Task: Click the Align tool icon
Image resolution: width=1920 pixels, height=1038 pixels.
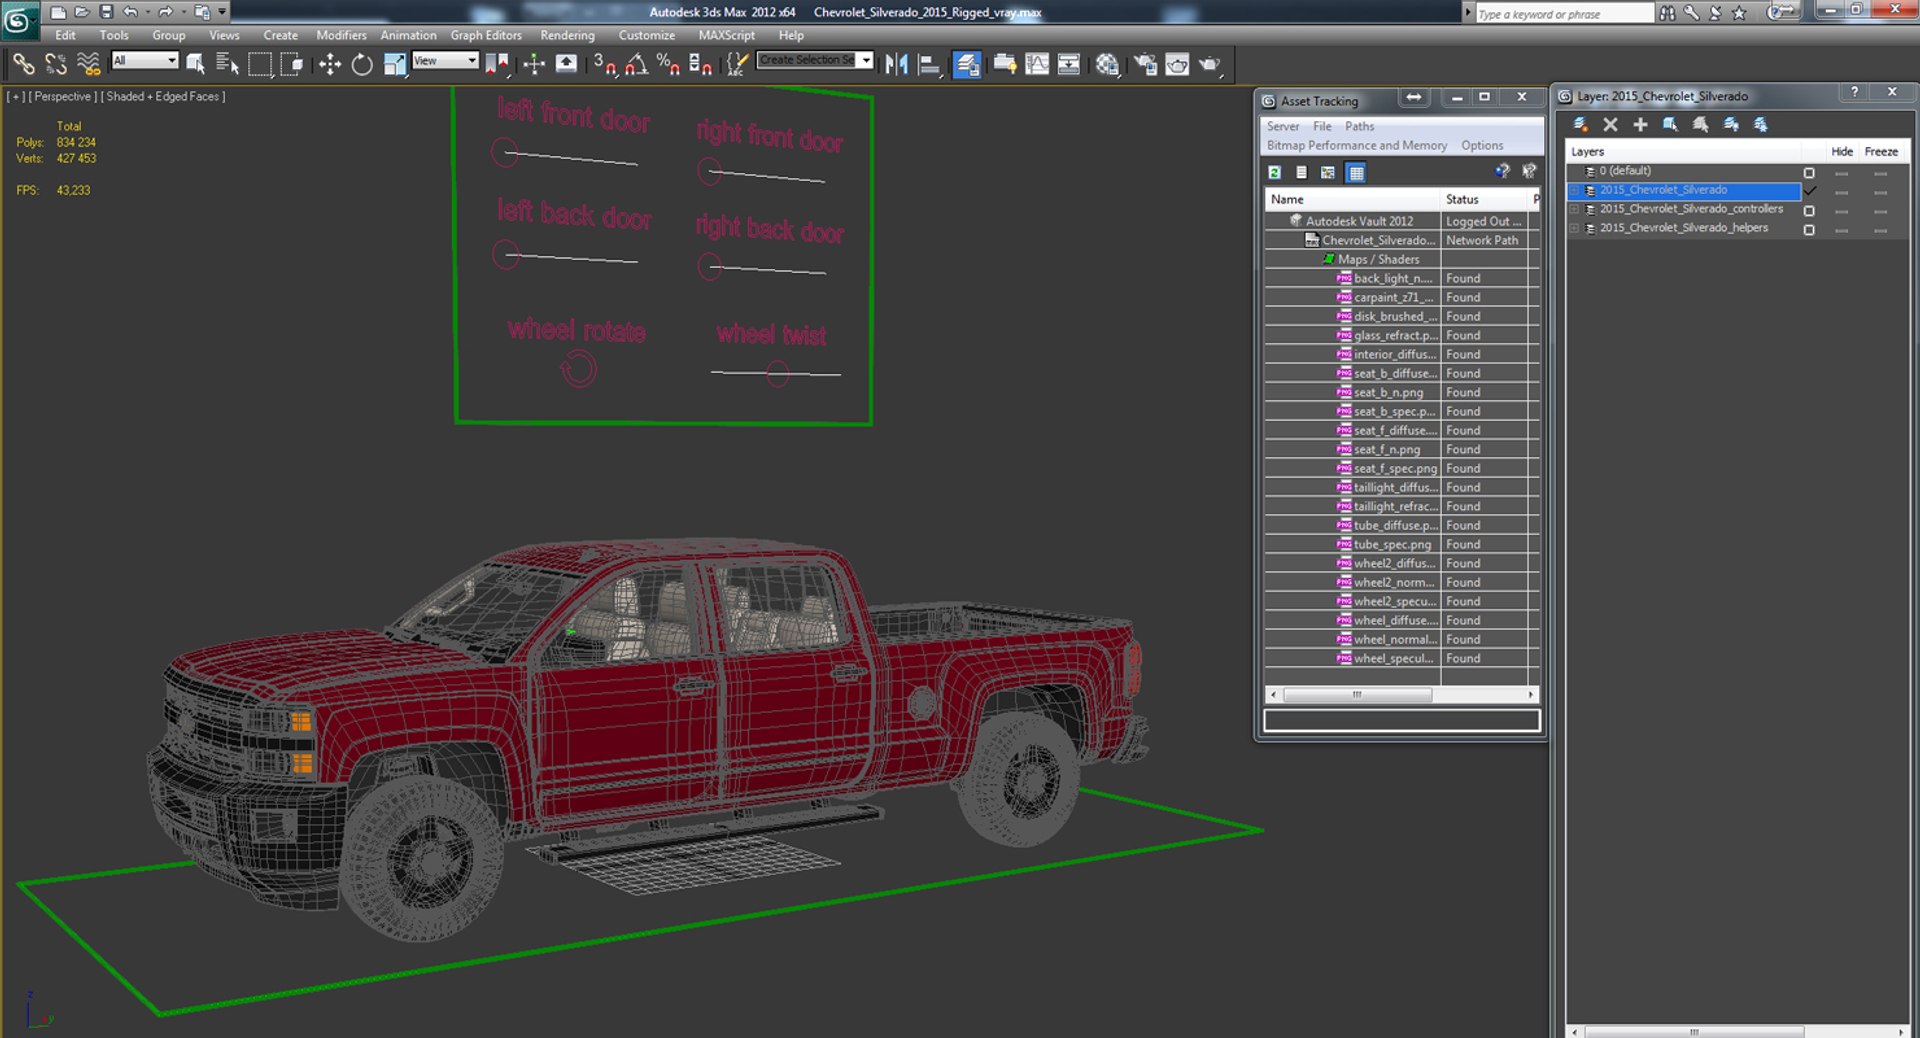Action: pyautogui.click(x=929, y=65)
